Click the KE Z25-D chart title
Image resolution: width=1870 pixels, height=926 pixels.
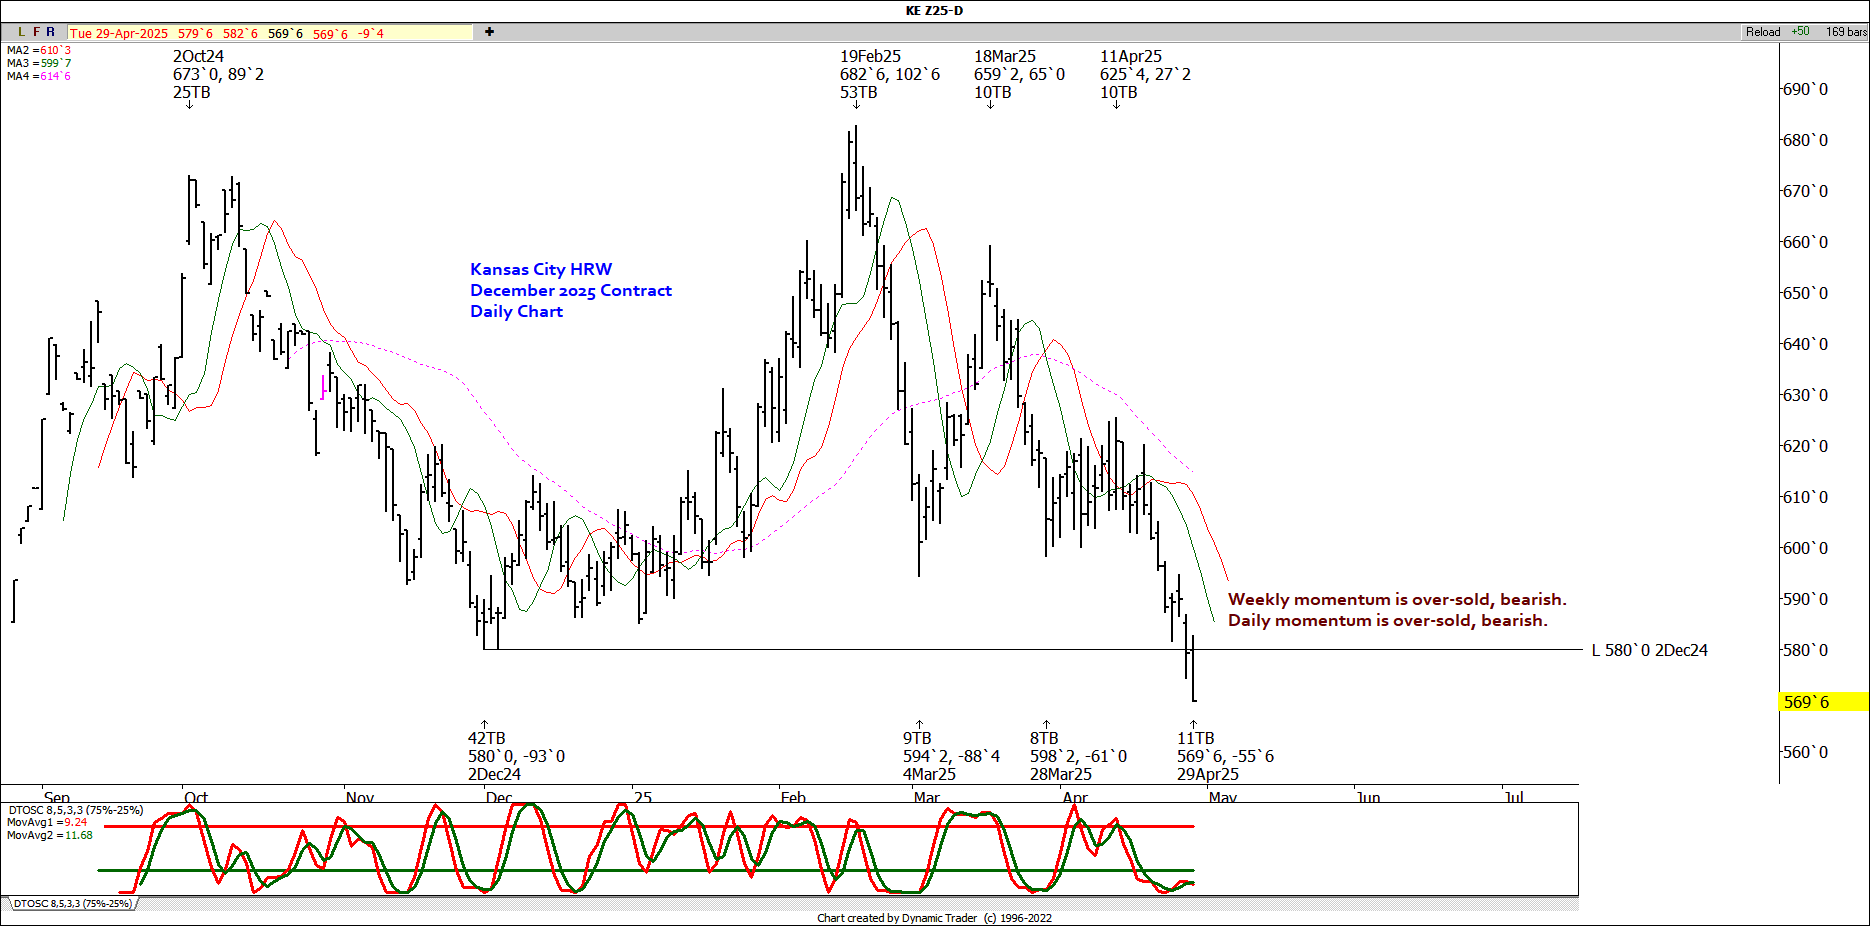[x=934, y=11]
